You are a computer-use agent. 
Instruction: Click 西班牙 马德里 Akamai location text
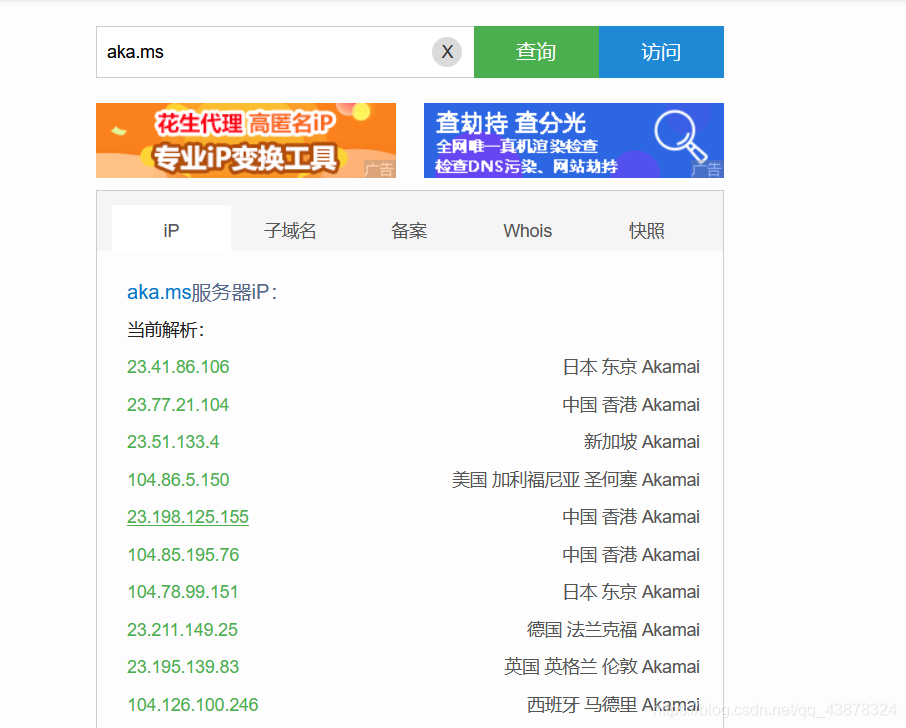613,704
